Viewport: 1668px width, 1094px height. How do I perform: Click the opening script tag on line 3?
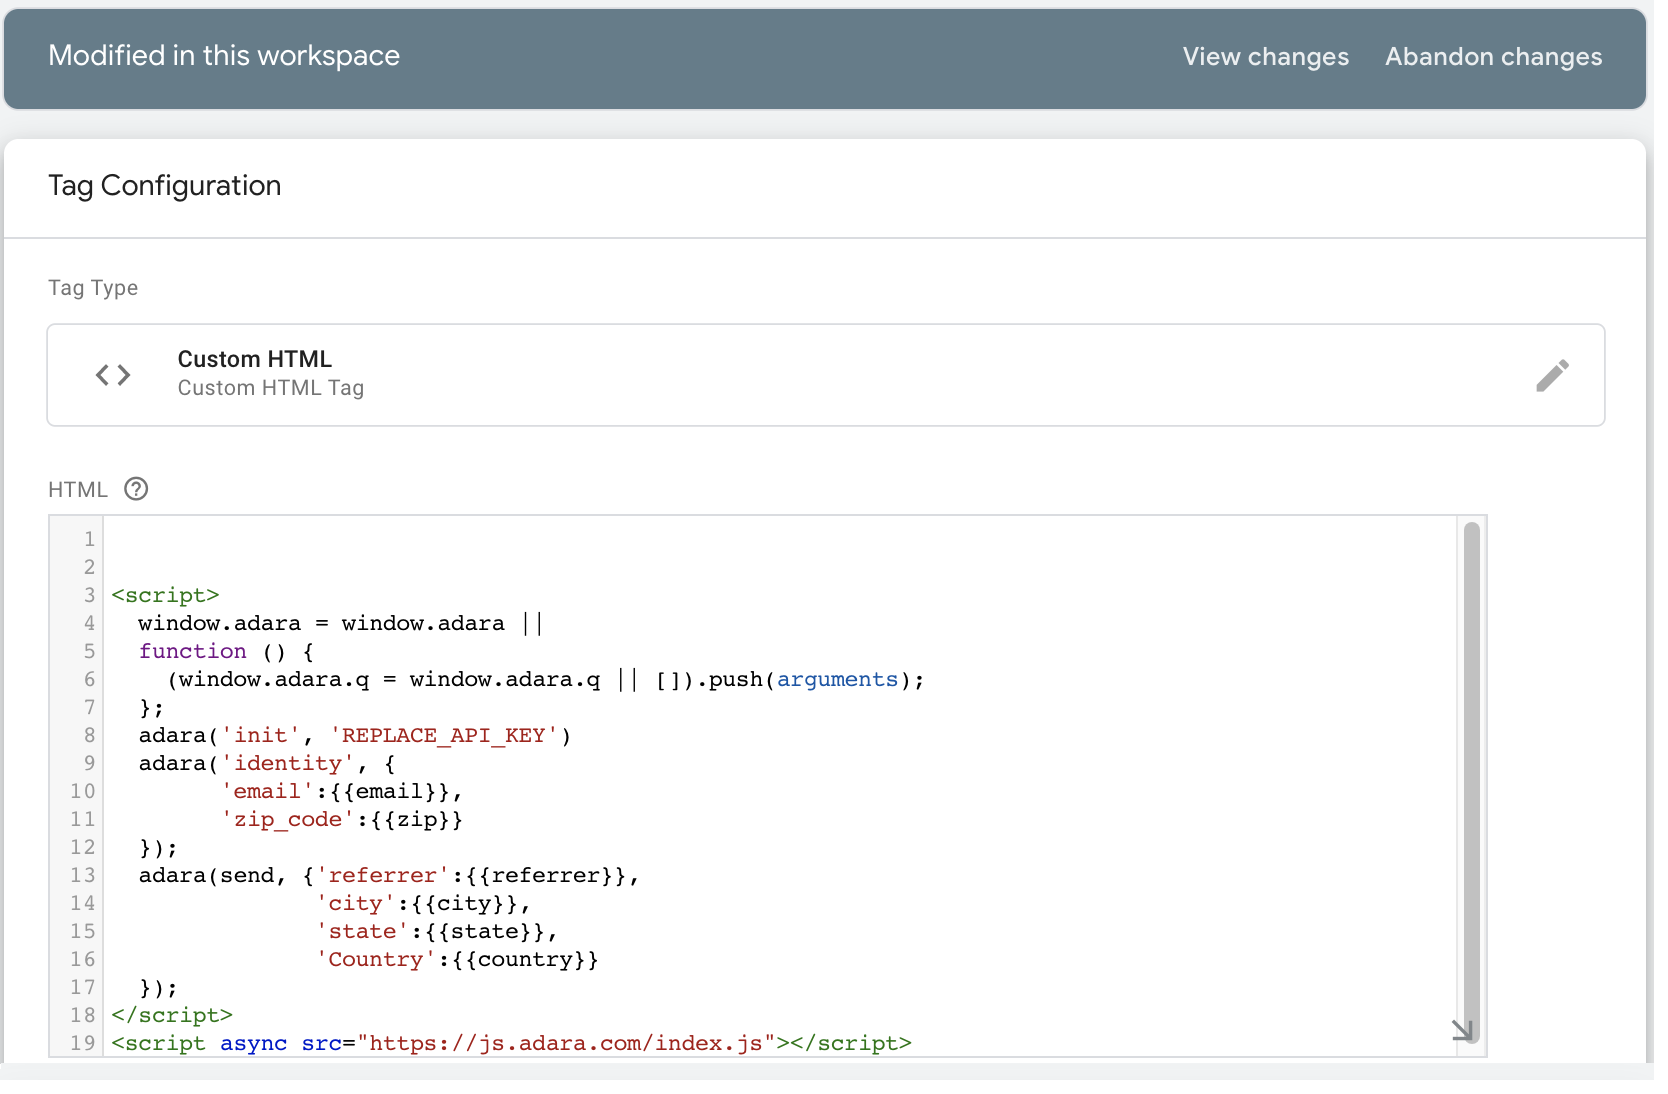pyautogui.click(x=165, y=596)
